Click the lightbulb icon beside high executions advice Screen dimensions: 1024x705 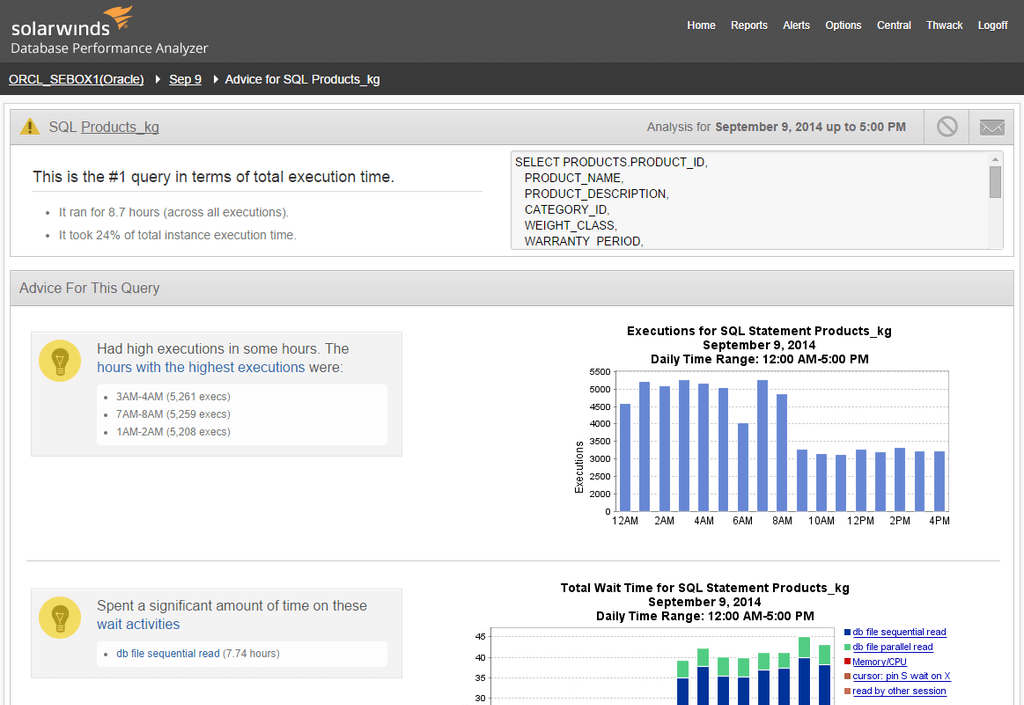[60, 360]
